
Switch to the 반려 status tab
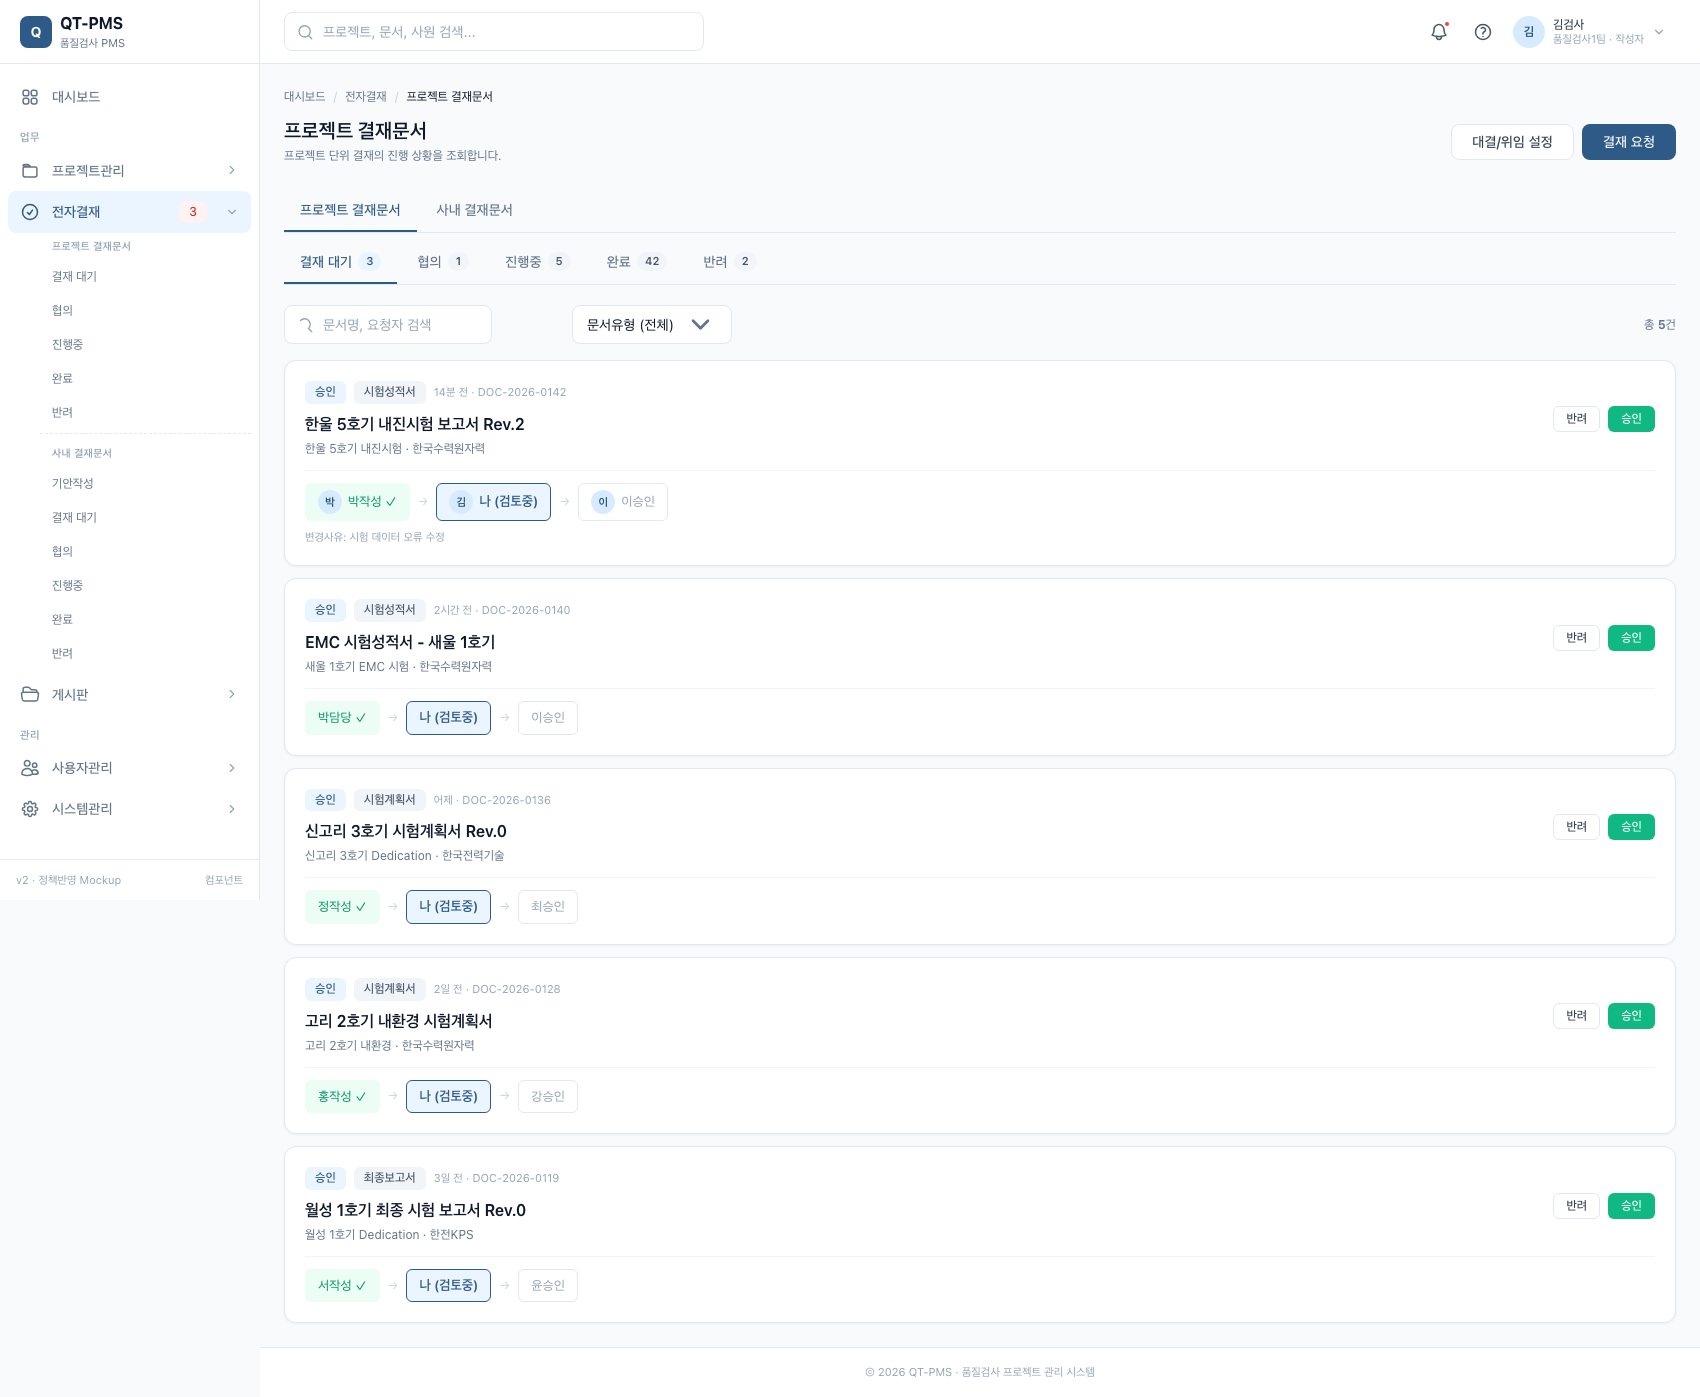click(x=729, y=262)
